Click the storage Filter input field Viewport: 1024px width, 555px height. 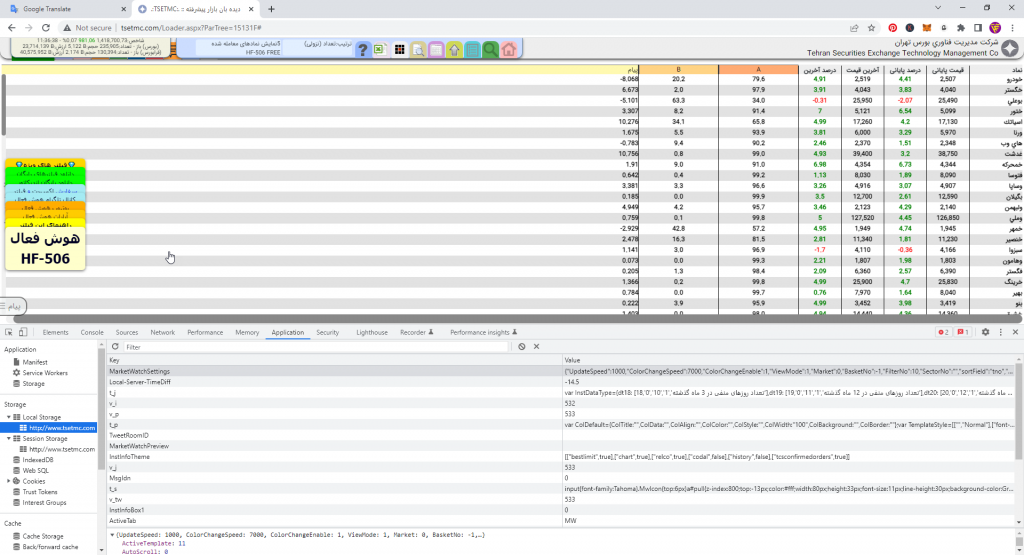[x=300, y=346]
